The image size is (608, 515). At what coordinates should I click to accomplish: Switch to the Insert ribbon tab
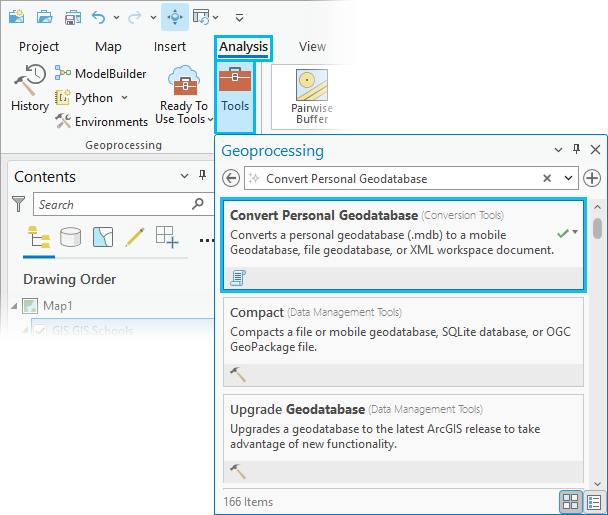coord(170,47)
